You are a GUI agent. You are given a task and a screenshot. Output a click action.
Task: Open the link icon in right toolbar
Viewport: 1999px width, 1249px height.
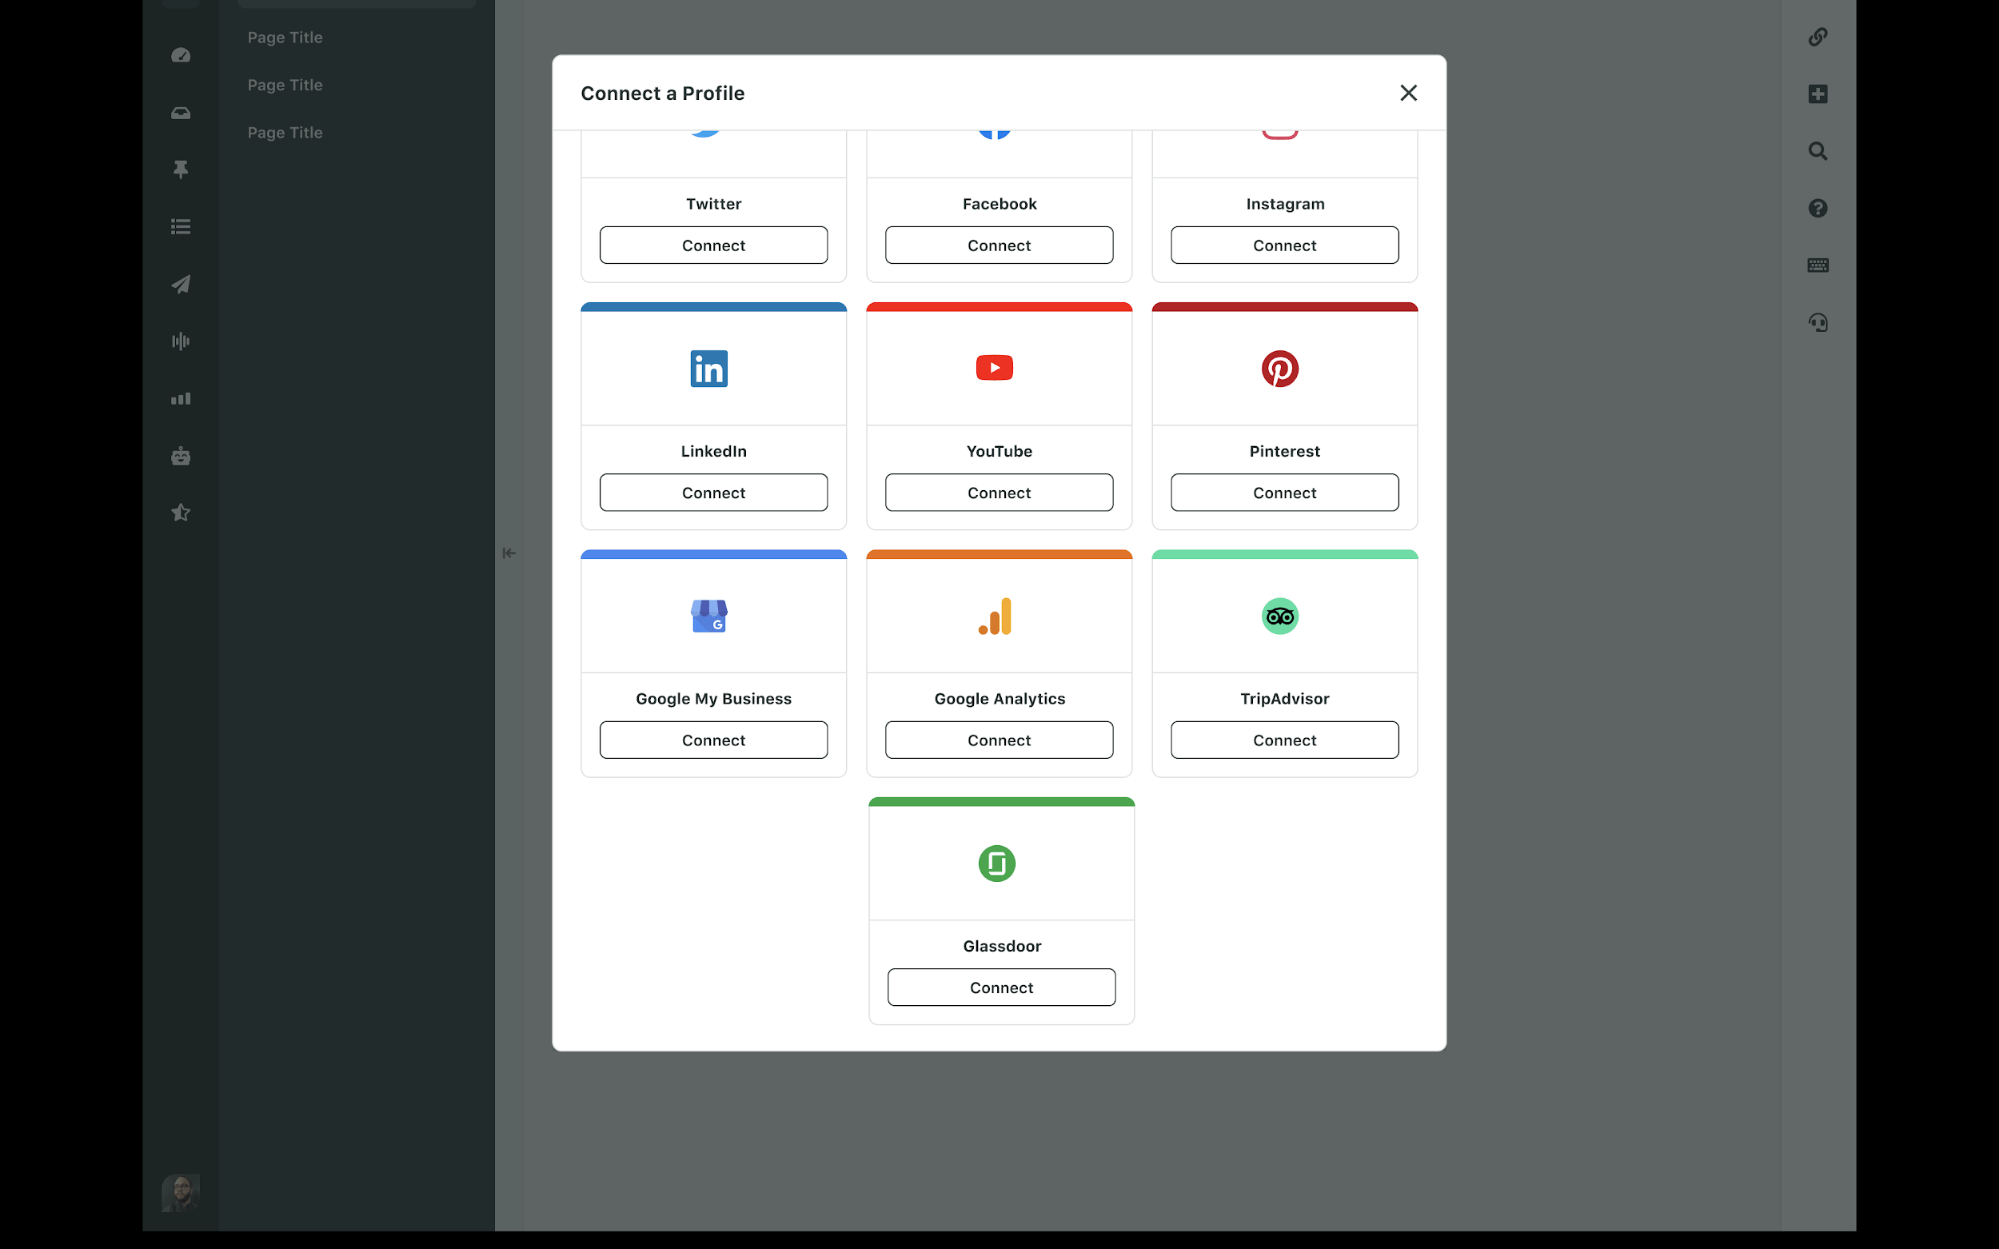point(1817,37)
